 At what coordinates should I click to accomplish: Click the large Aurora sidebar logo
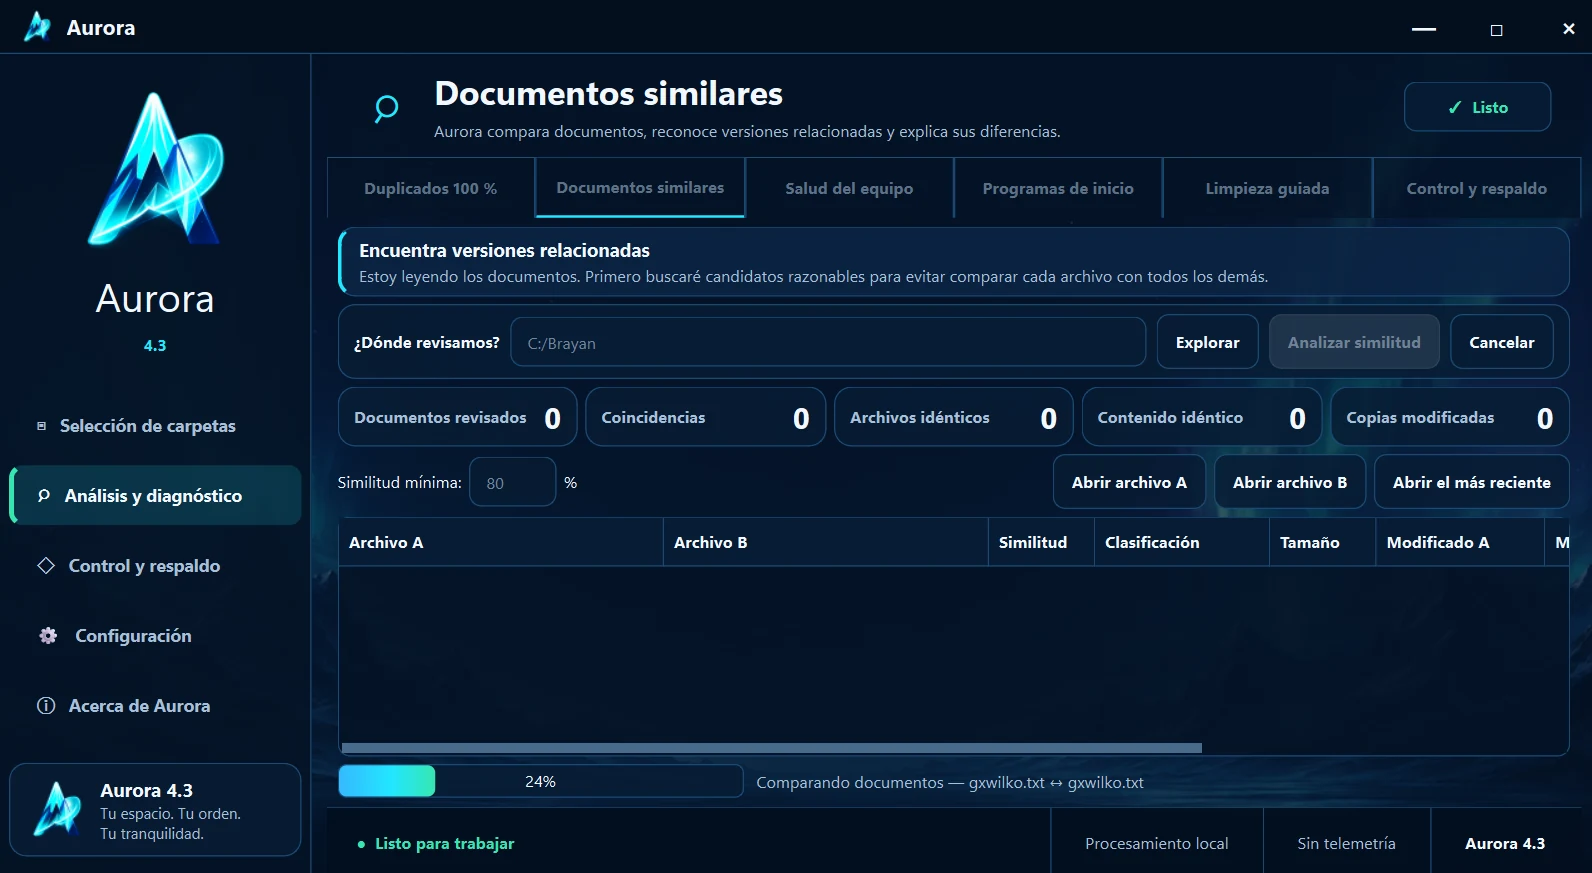click(155, 168)
